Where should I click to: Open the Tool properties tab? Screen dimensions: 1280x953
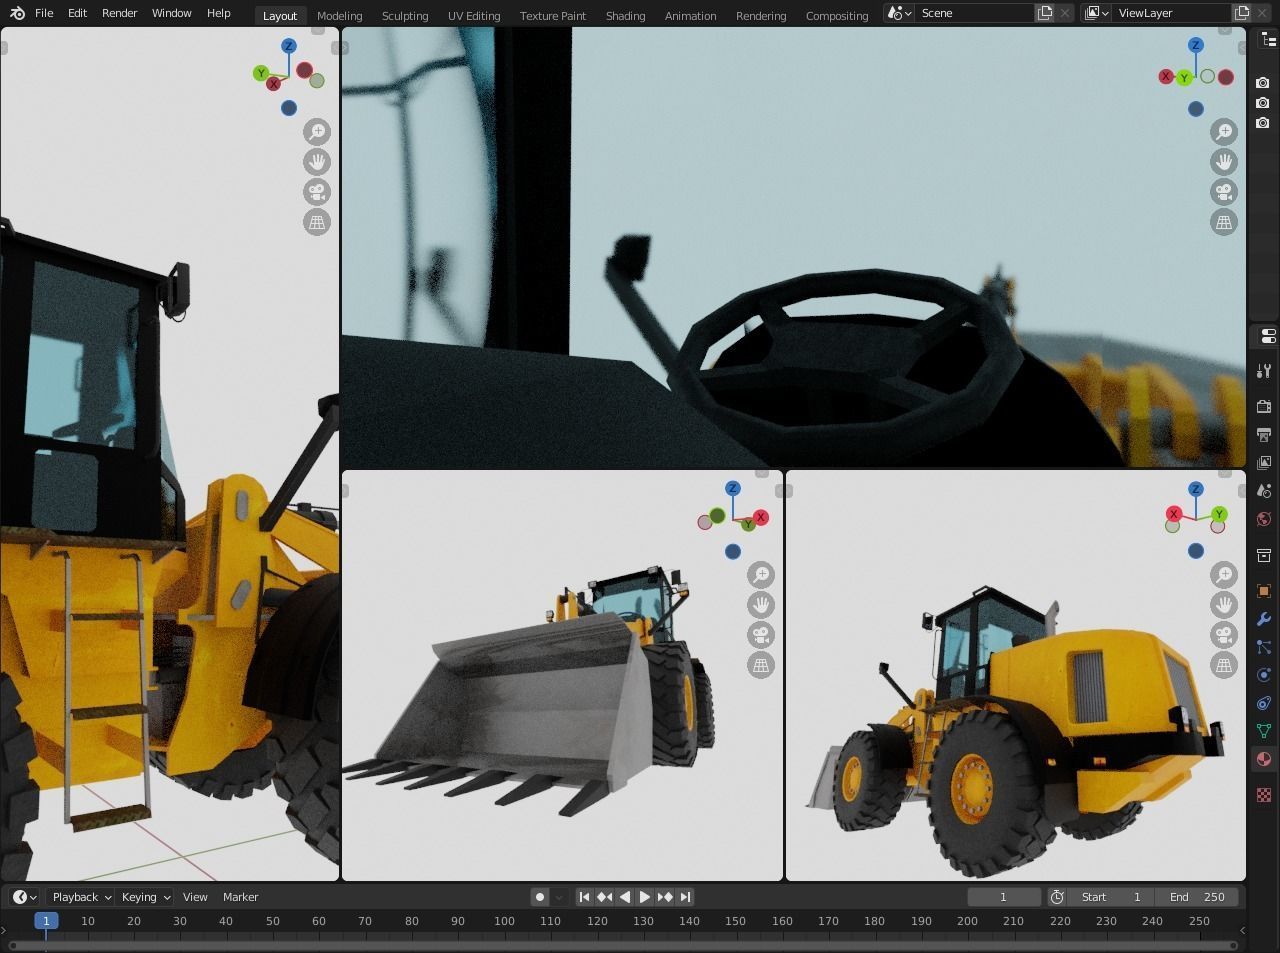1264,371
